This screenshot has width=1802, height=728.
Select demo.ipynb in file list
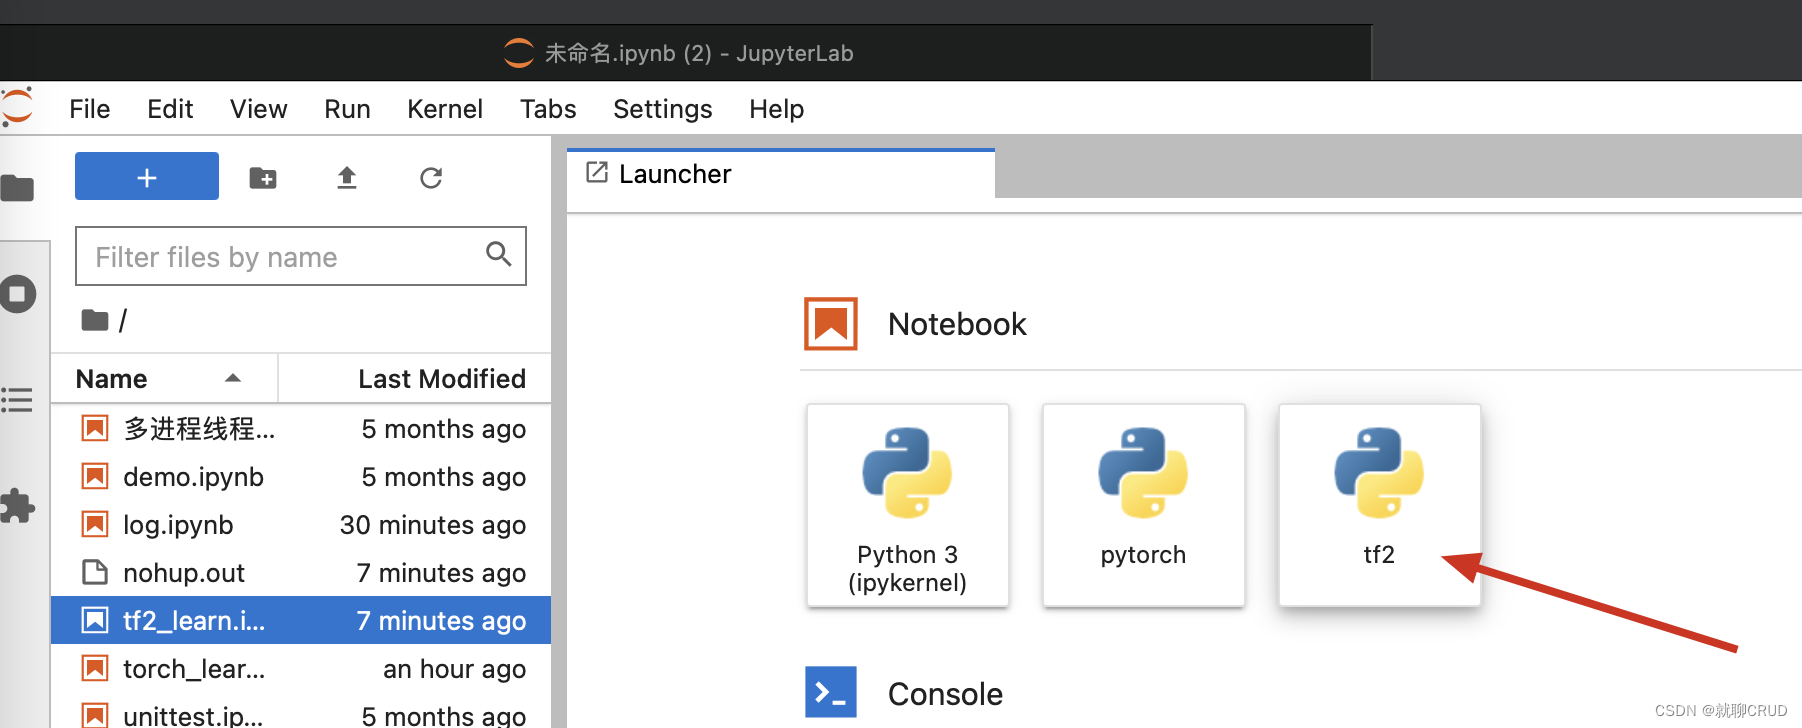pyautogui.click(x=301, y=476)
